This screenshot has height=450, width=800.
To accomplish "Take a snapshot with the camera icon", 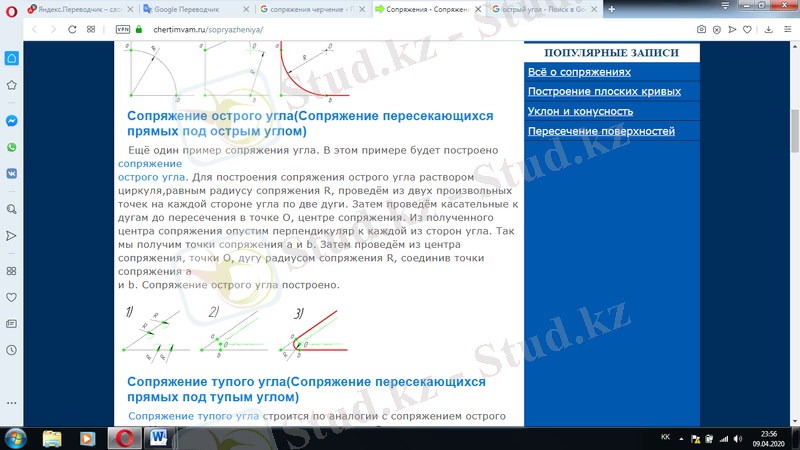I will coord(702,30).
